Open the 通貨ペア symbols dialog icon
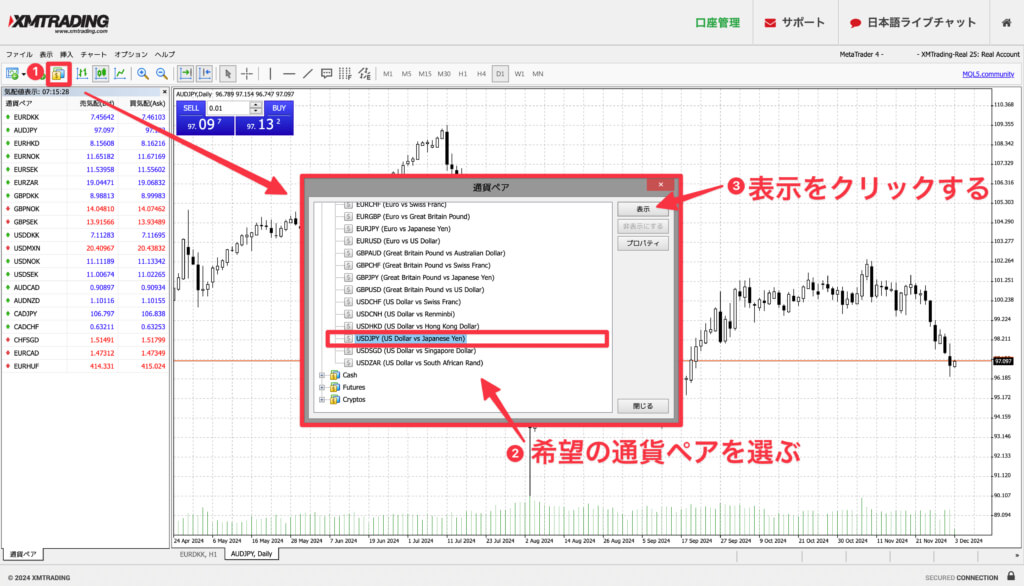This screenshot has height=586, width=1024. point(60,73)
